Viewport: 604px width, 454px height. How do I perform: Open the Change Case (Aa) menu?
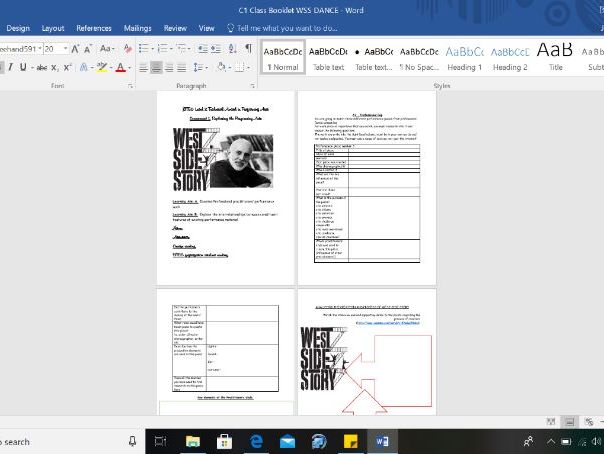point(107,49)
